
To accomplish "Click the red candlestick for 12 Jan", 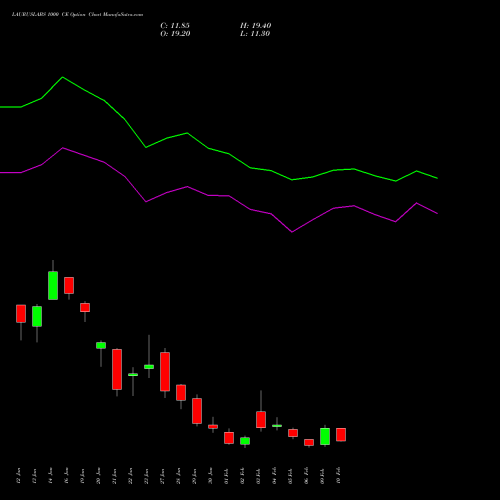I will click(21, 314).
